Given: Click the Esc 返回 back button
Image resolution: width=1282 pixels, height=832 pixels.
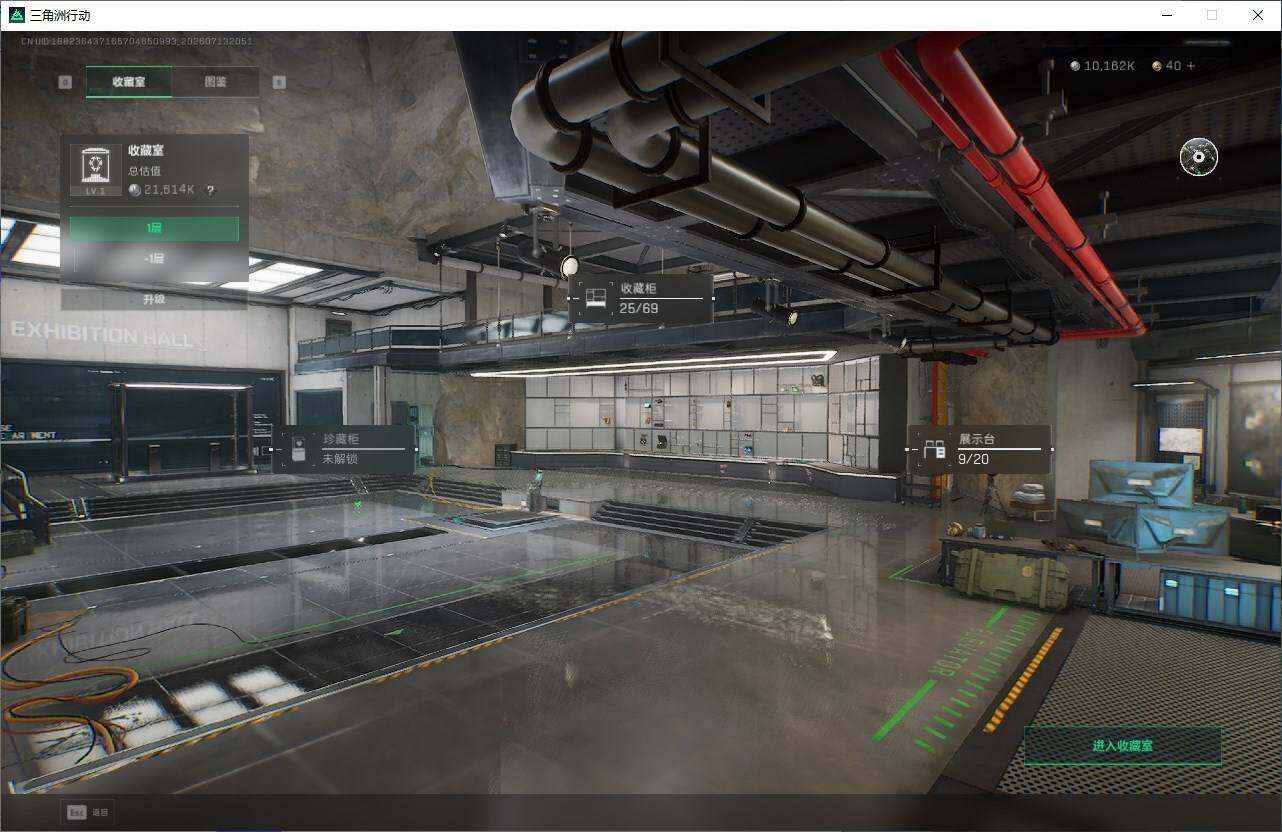Looking at the screenshot, I should pos(87,813).
